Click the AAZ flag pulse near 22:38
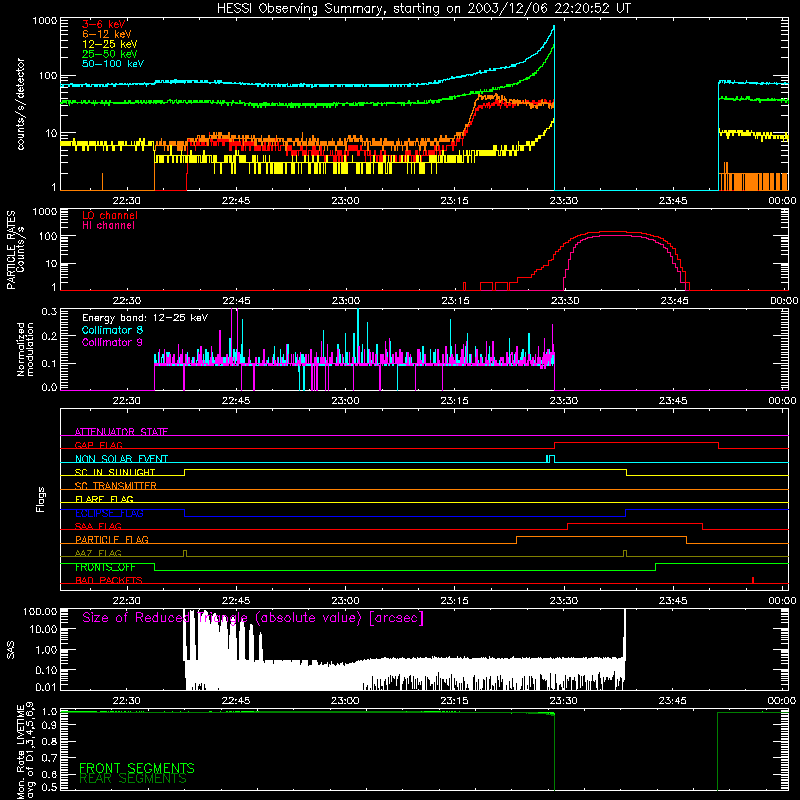The width and height of the screenshot is (800, 800). [185, 553]
